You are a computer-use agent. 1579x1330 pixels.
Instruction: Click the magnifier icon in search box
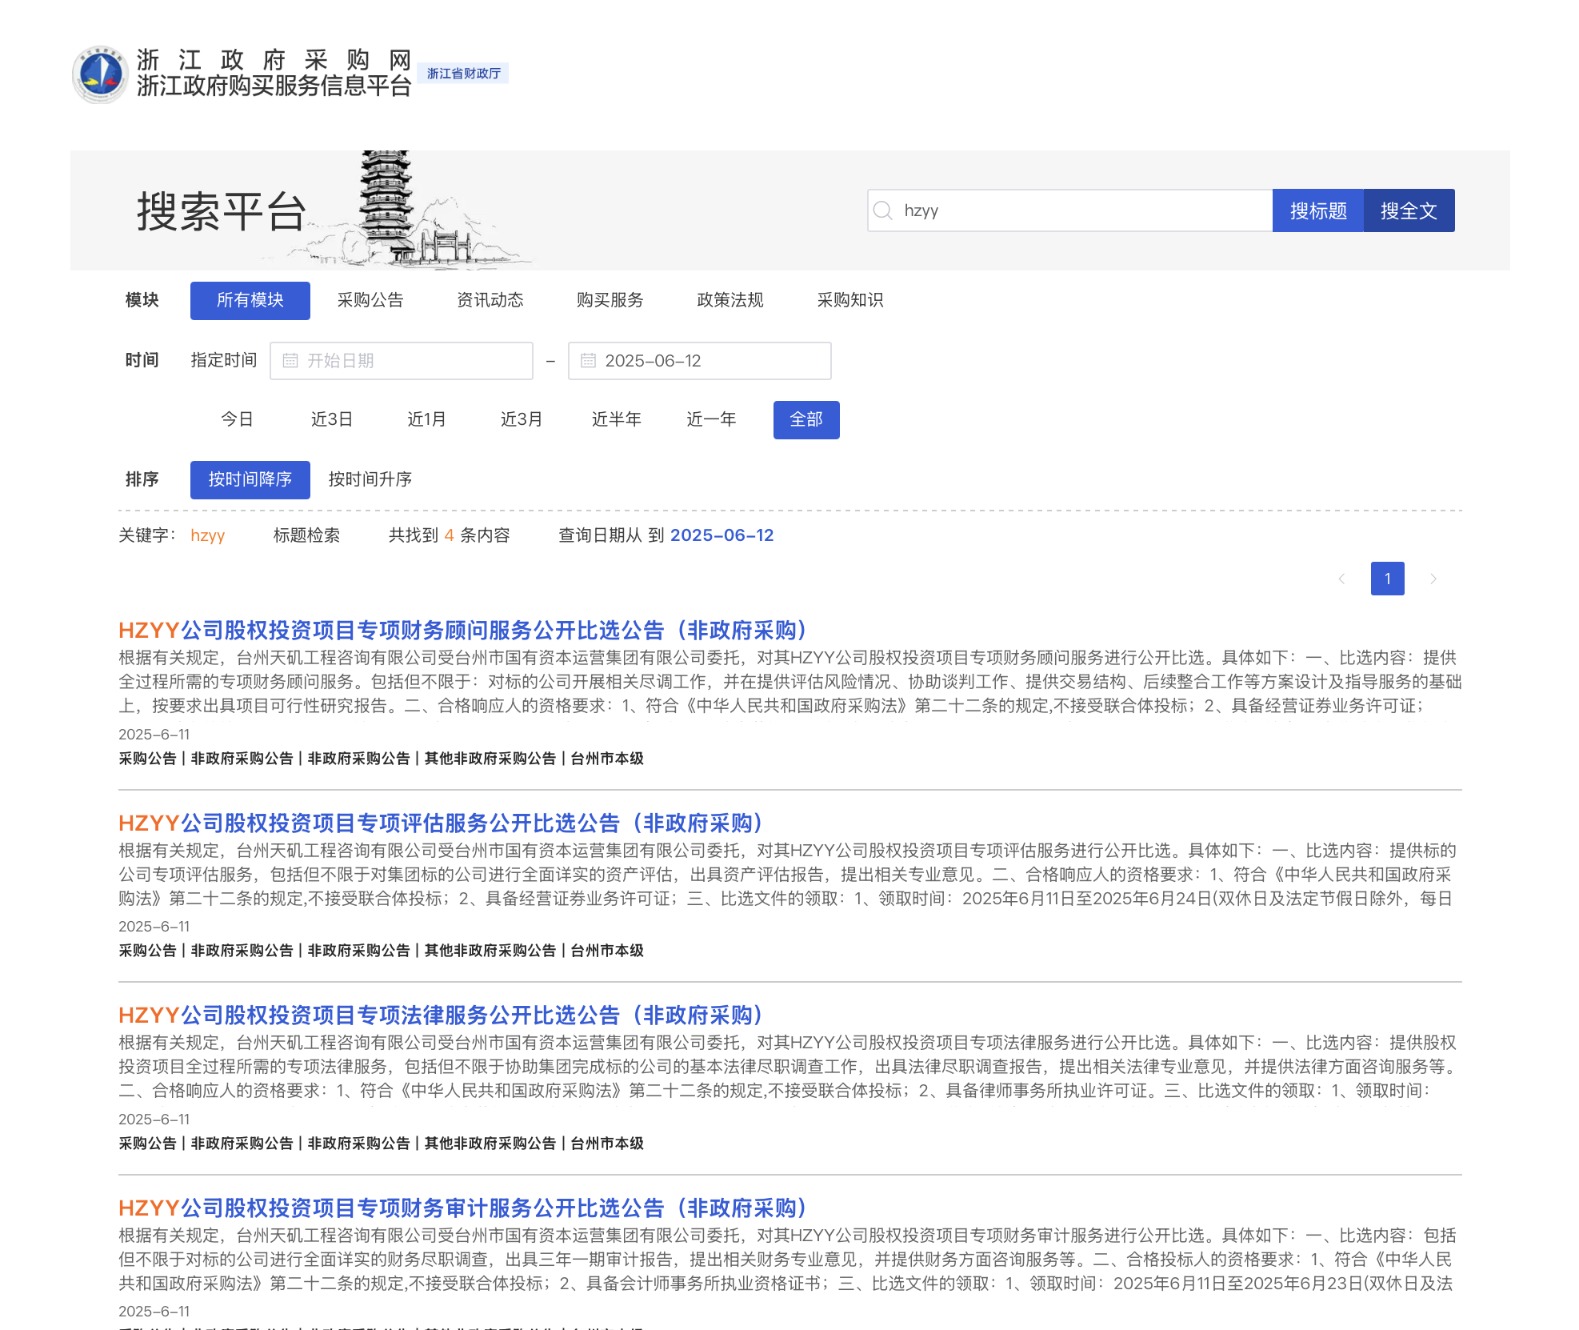point(882,211)
